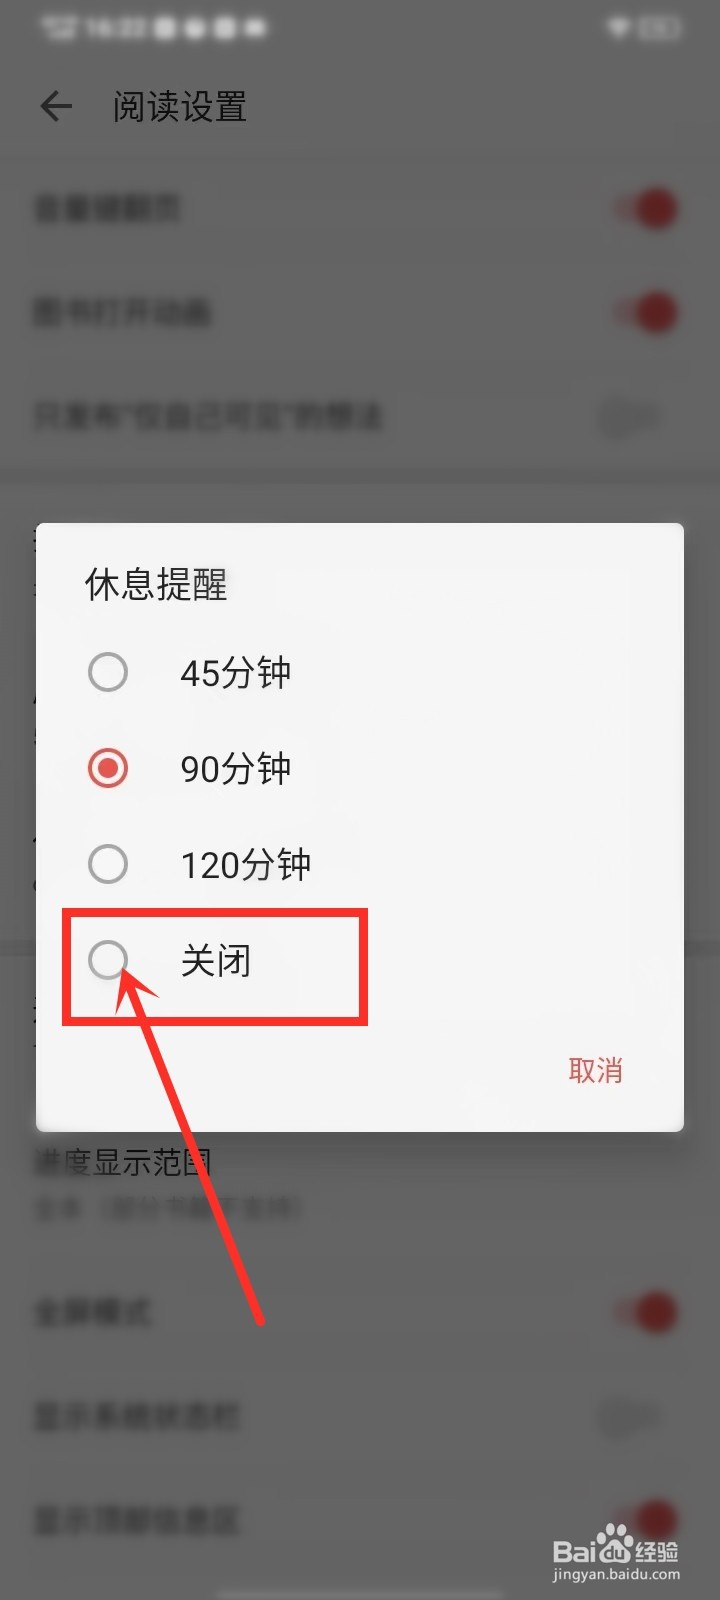Open the 进度显示范围 setting row
Screen dimensions: 720x1600
click(360, 1184)
